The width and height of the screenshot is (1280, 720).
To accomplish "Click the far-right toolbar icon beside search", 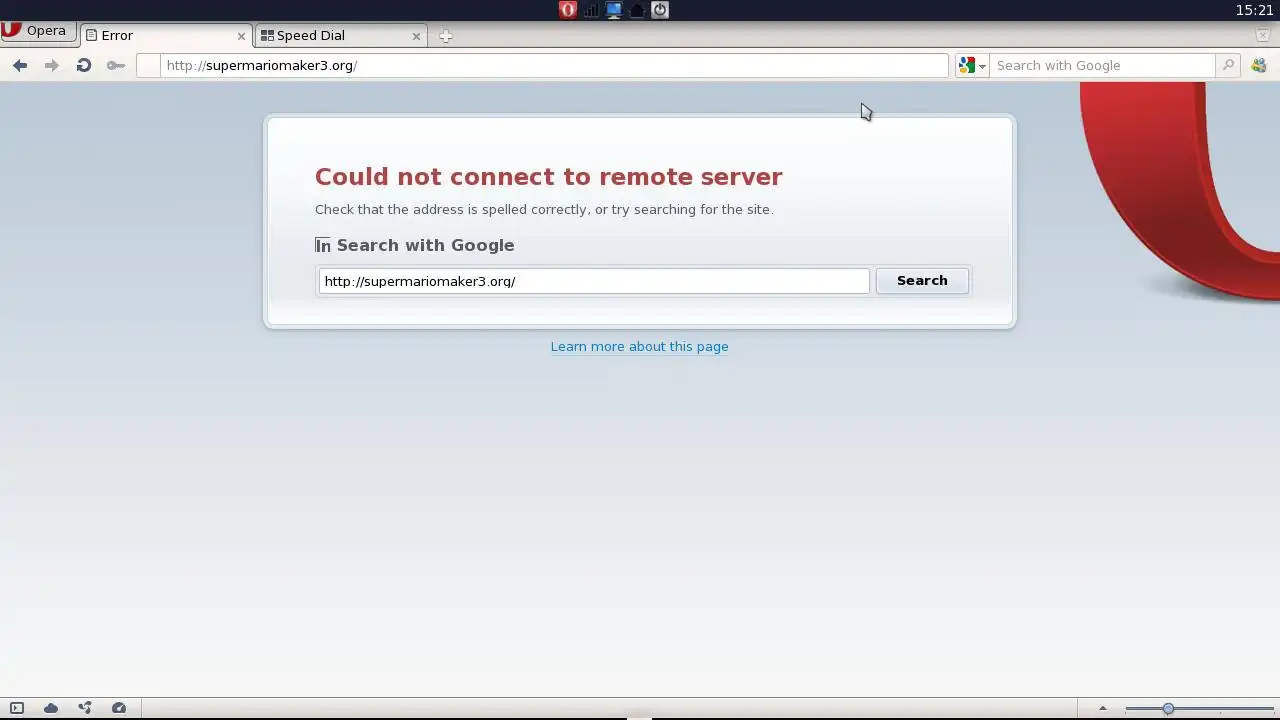I will (1259, 65).
